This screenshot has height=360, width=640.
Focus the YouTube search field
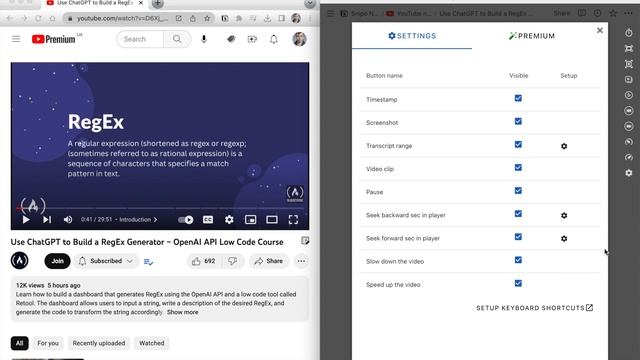(x=140, y=39)
